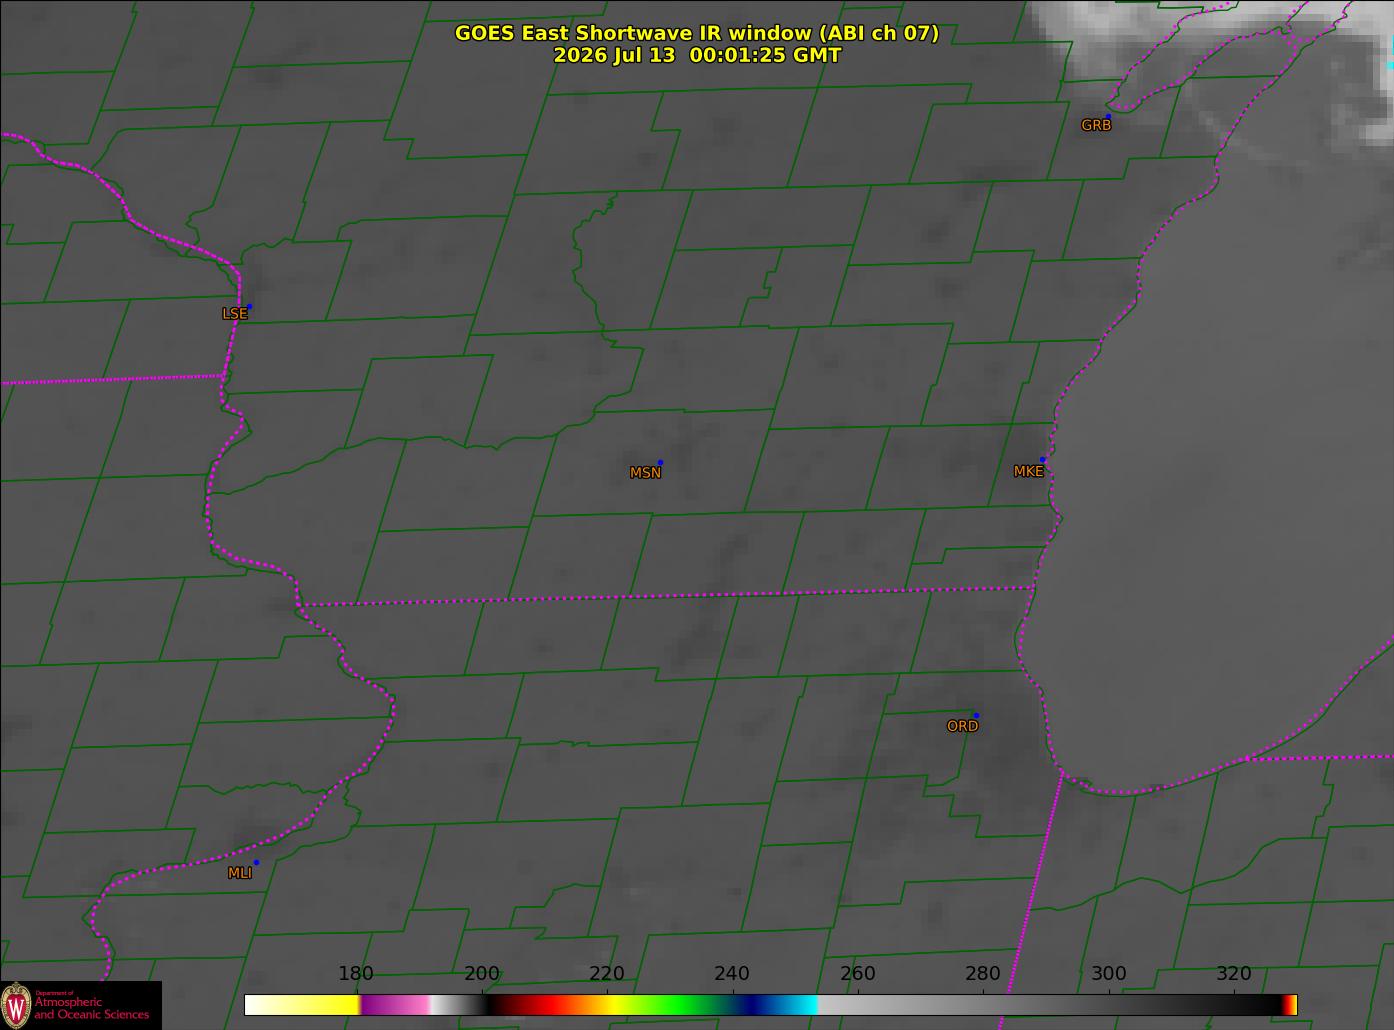Click the 2026 Jul 13 timestamp text

coord(697,55)
